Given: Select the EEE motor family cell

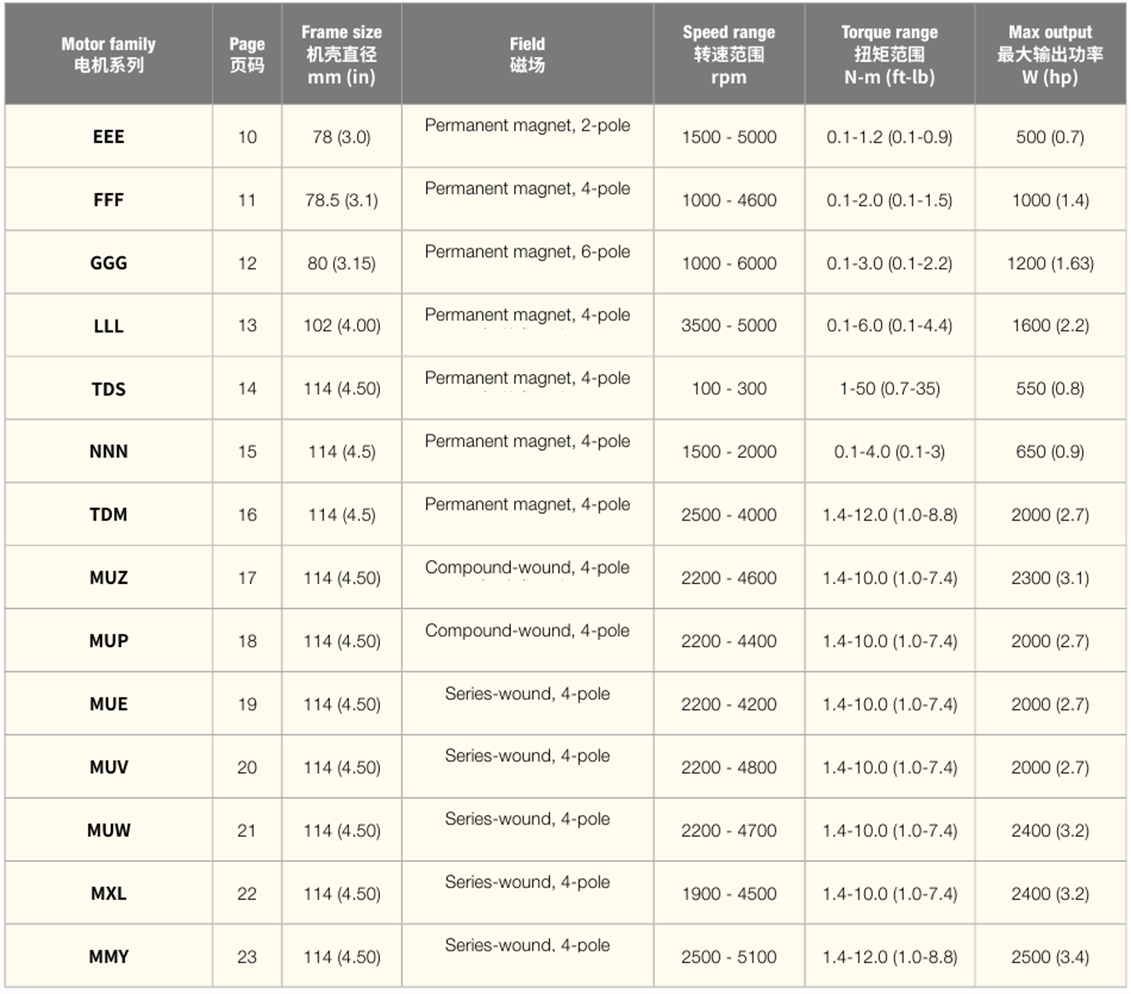Looking at the screenshot, I should (108, 137).
